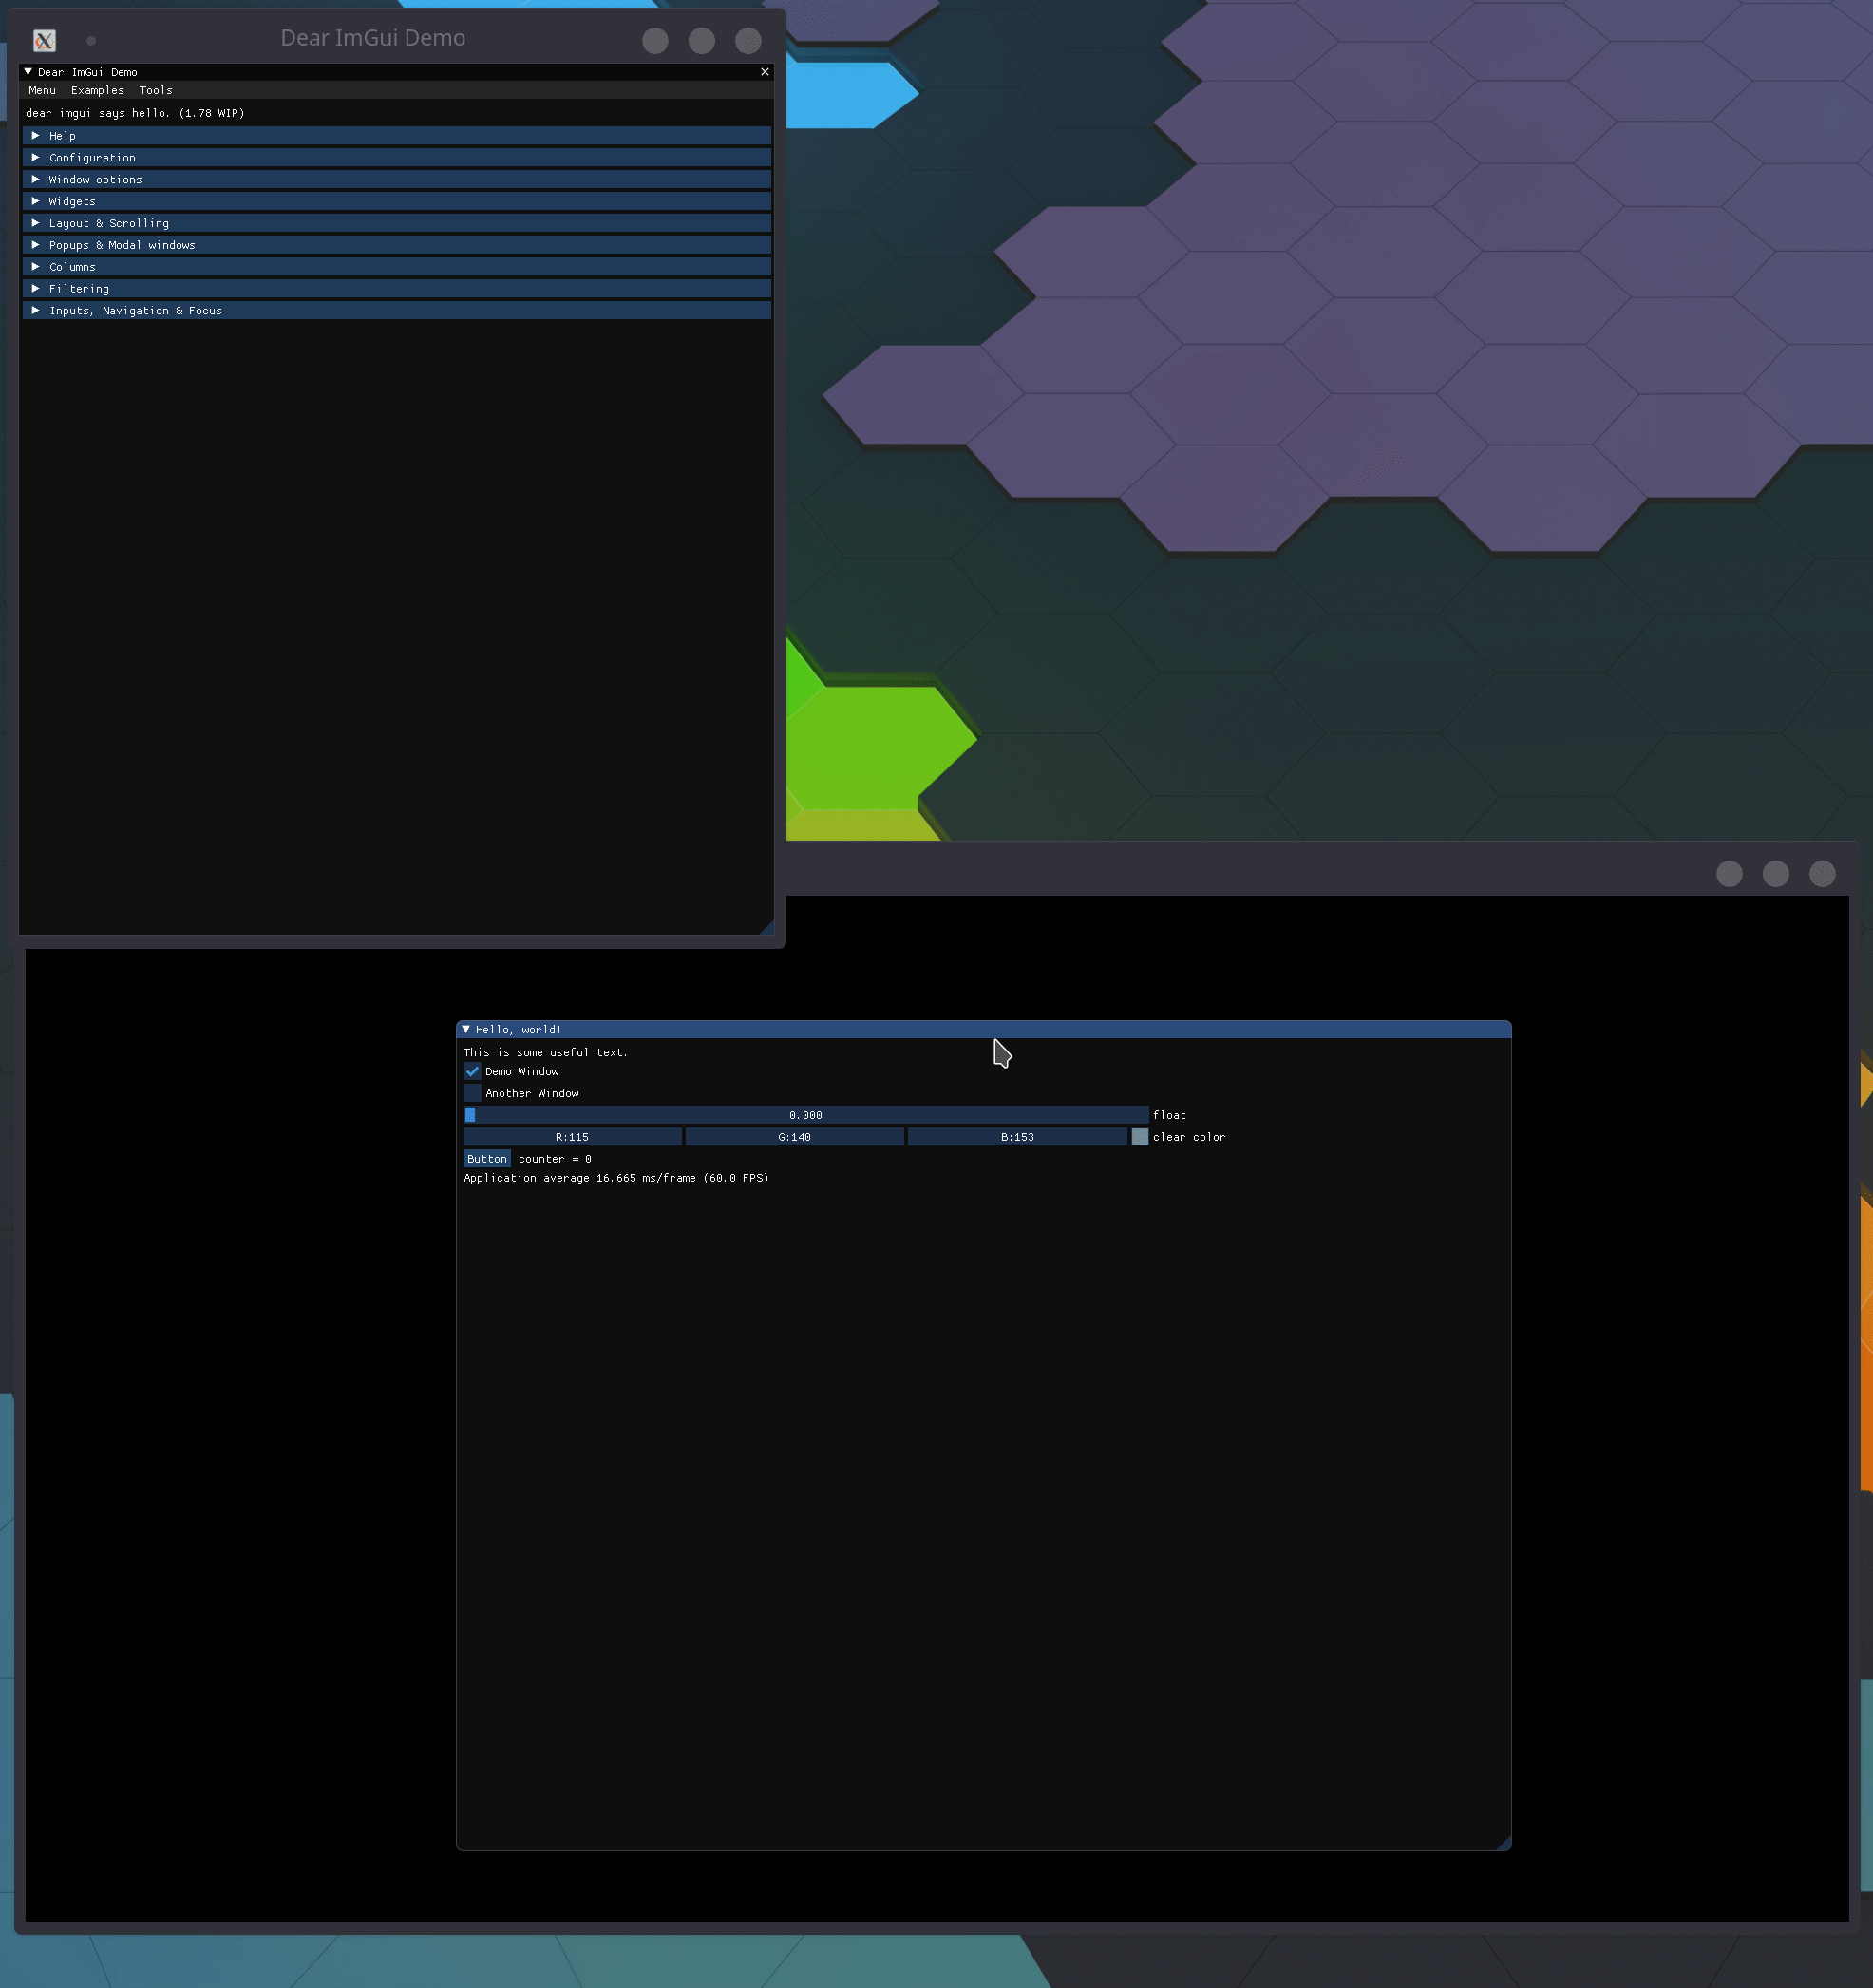Click the clear color swatch
The height and width of the screenshot is (1988, 1873).
pos(1139,1137)
